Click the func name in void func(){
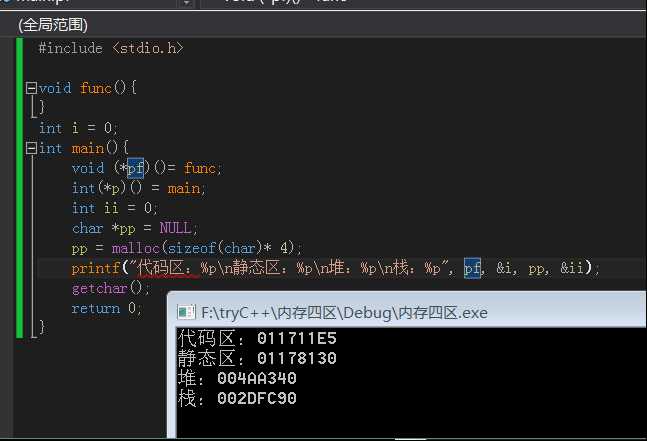This screenshot has height=441, width=647. [x=96, y=88]
